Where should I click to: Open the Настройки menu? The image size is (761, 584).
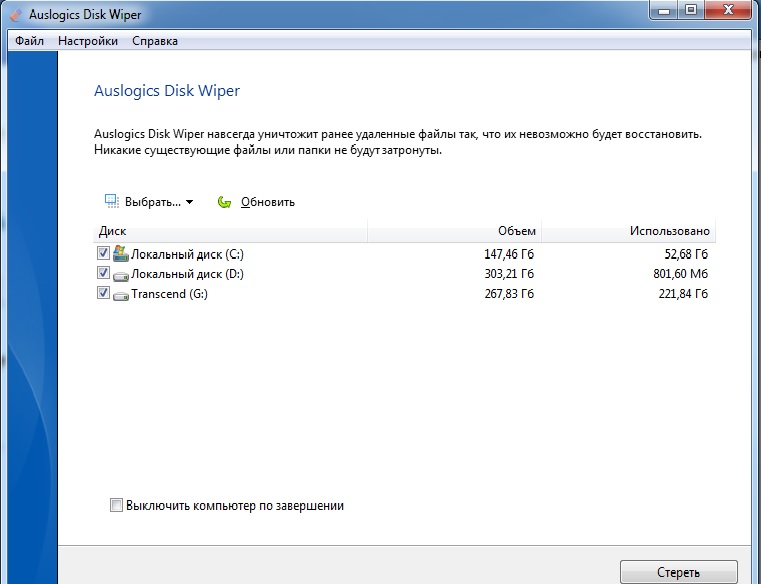click(88, 41)
